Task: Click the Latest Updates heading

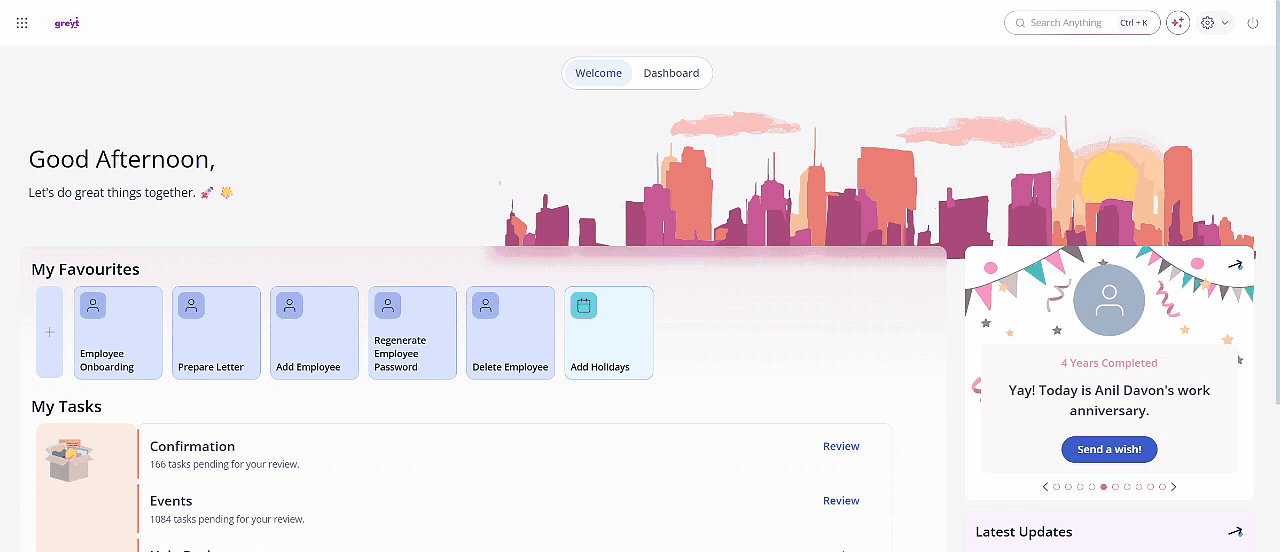Action: click(x=1023, y=532)
